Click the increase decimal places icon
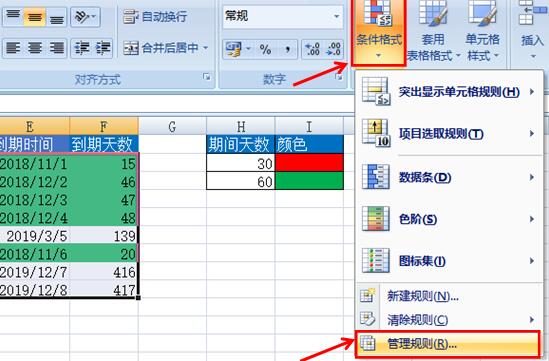Viewport: 549px width, 361px height. (x=312, y=49)
